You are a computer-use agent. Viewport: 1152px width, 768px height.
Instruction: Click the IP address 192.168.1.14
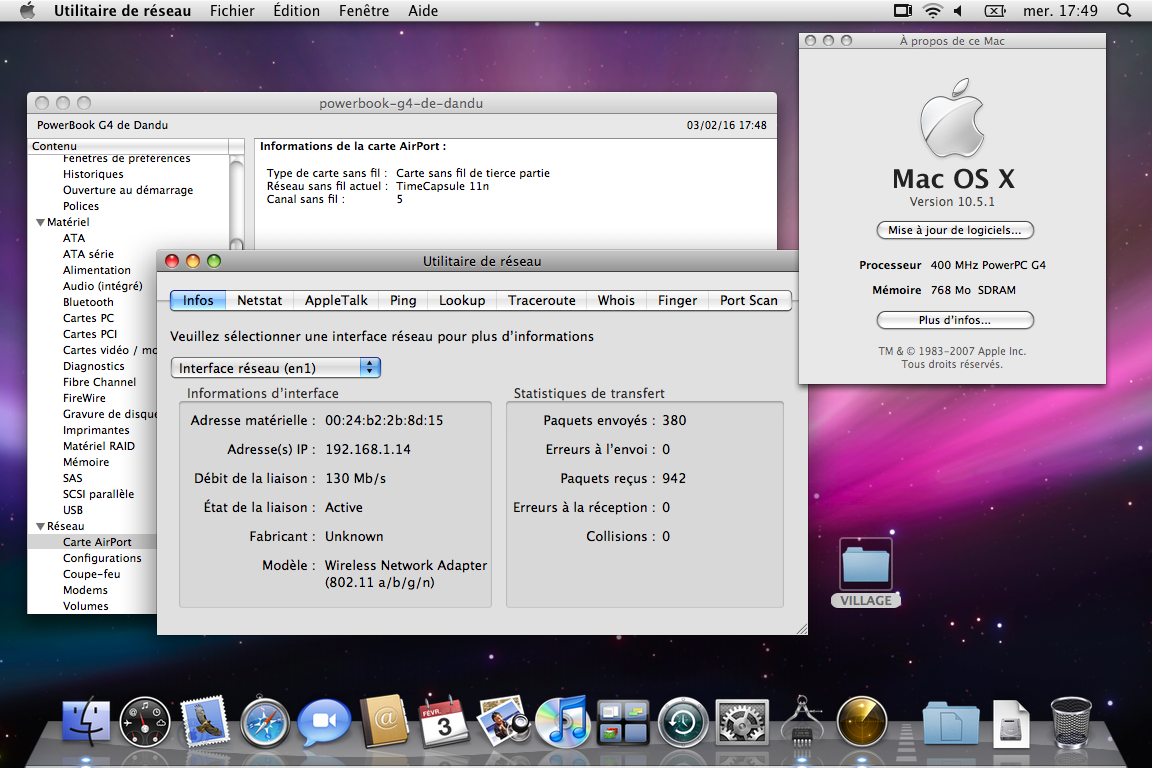pos(368,450)
